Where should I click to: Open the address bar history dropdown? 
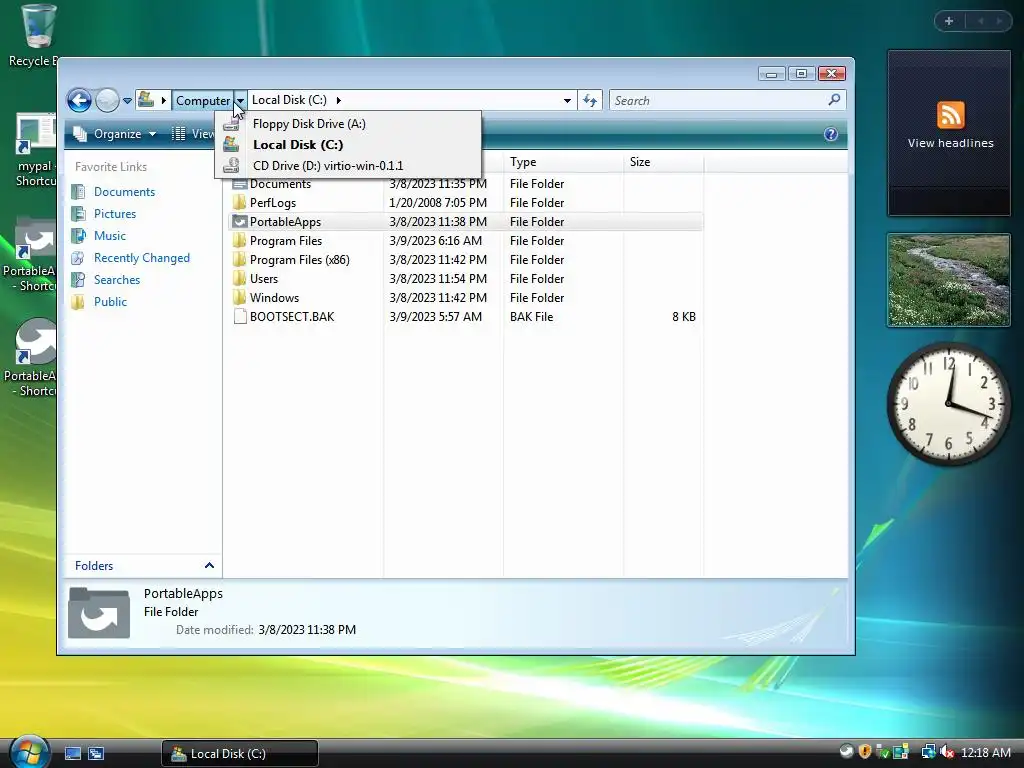(567, 101)
